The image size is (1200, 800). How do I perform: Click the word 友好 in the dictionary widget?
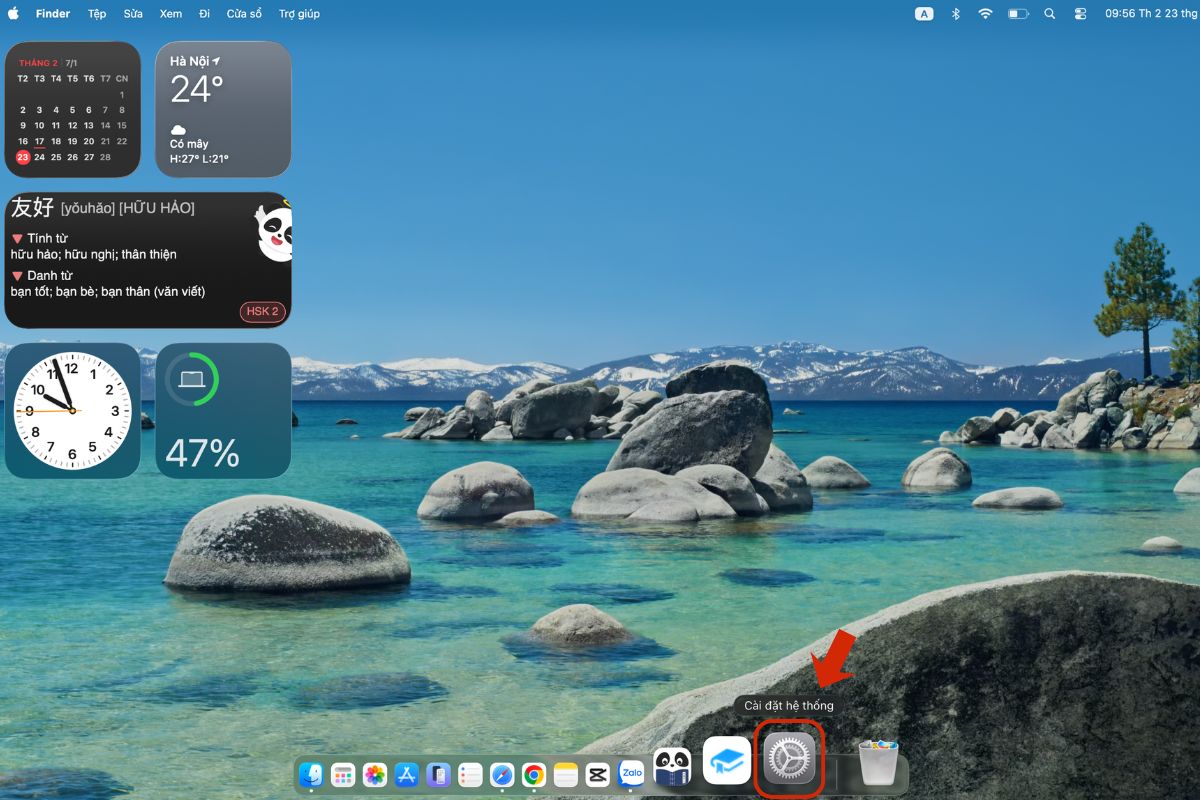32,207
